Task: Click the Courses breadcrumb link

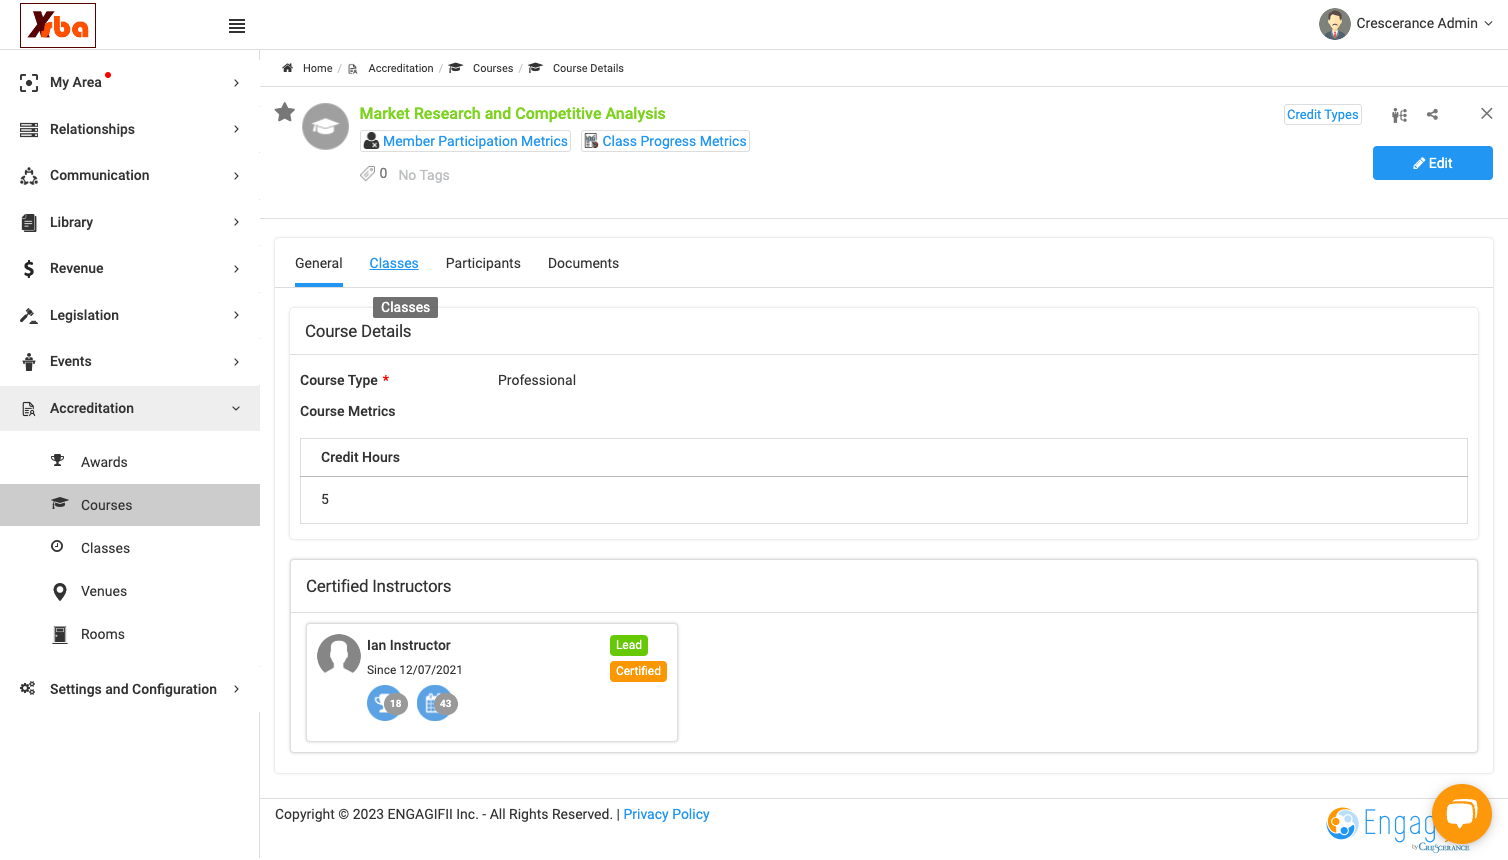Action: click(x=492, y=68)
